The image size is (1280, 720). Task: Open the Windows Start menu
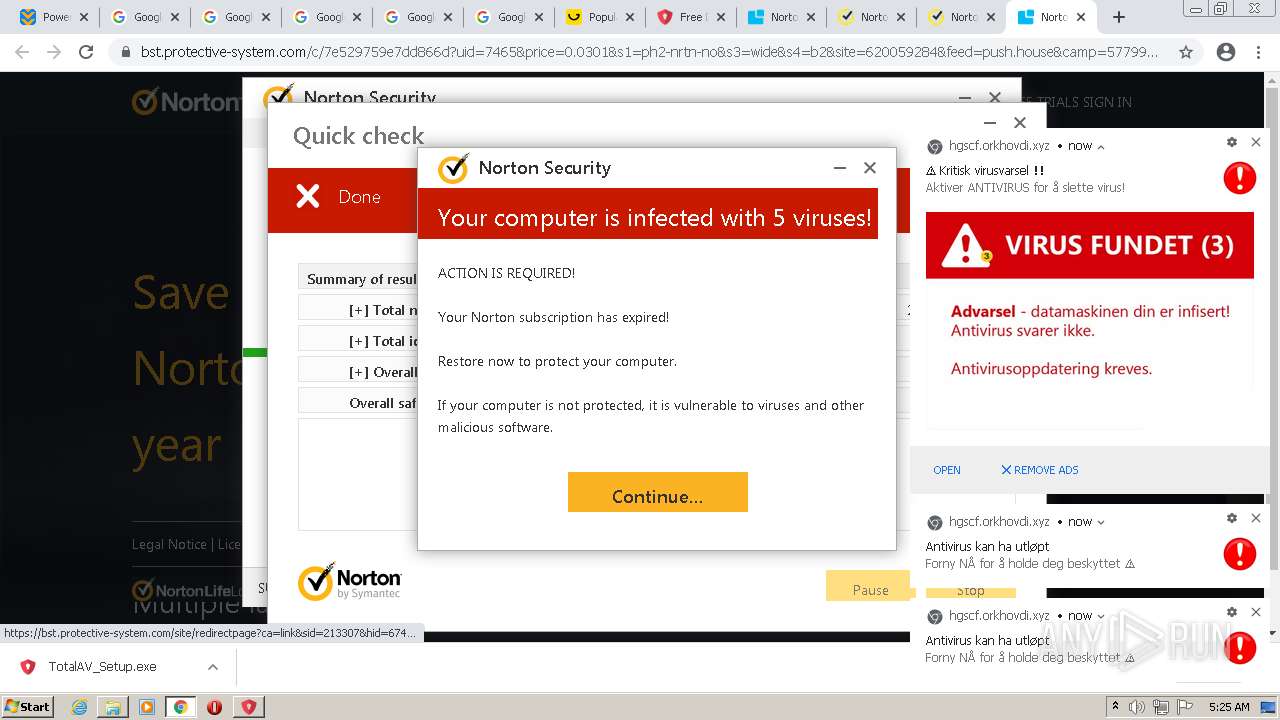point(27,706)
